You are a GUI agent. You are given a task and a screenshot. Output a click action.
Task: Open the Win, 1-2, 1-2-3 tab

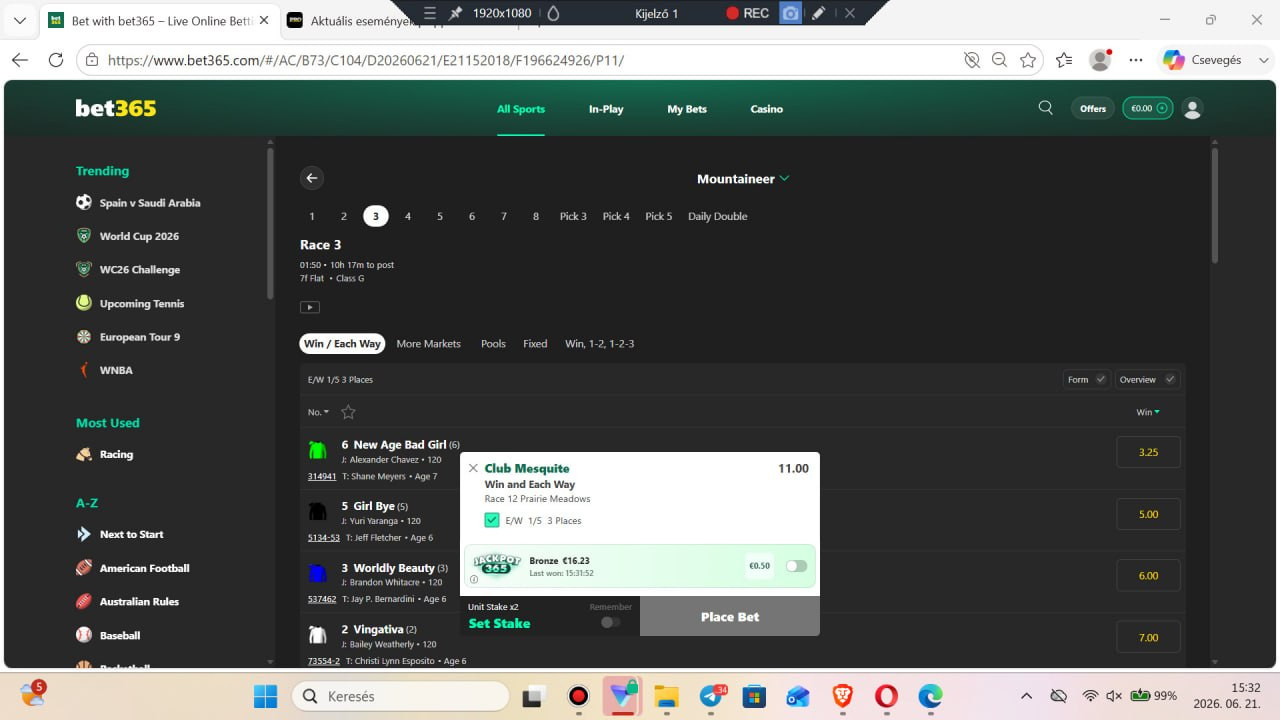tap(600, 344)
